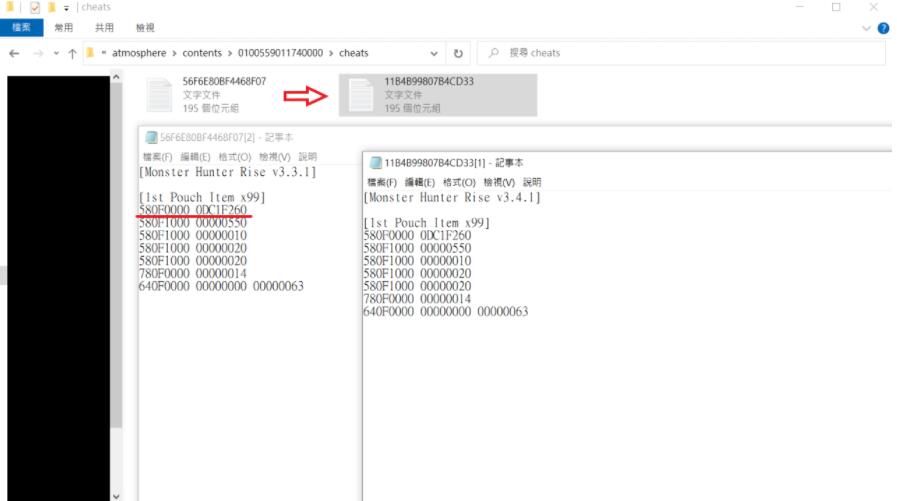
Task: Click the navigation pane scrollbar thumb
Action: click(x=116, y=255)
